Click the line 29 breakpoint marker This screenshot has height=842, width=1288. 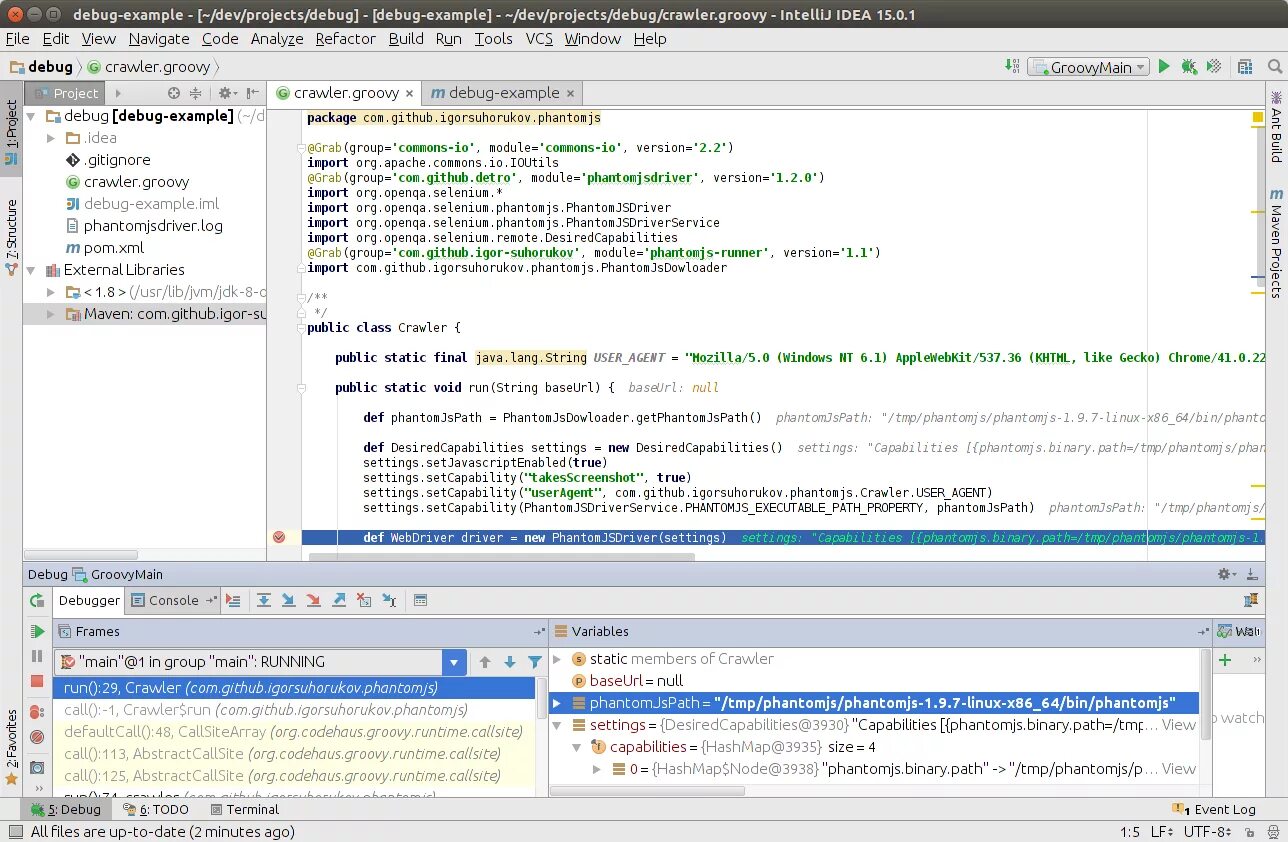(279, 538)
